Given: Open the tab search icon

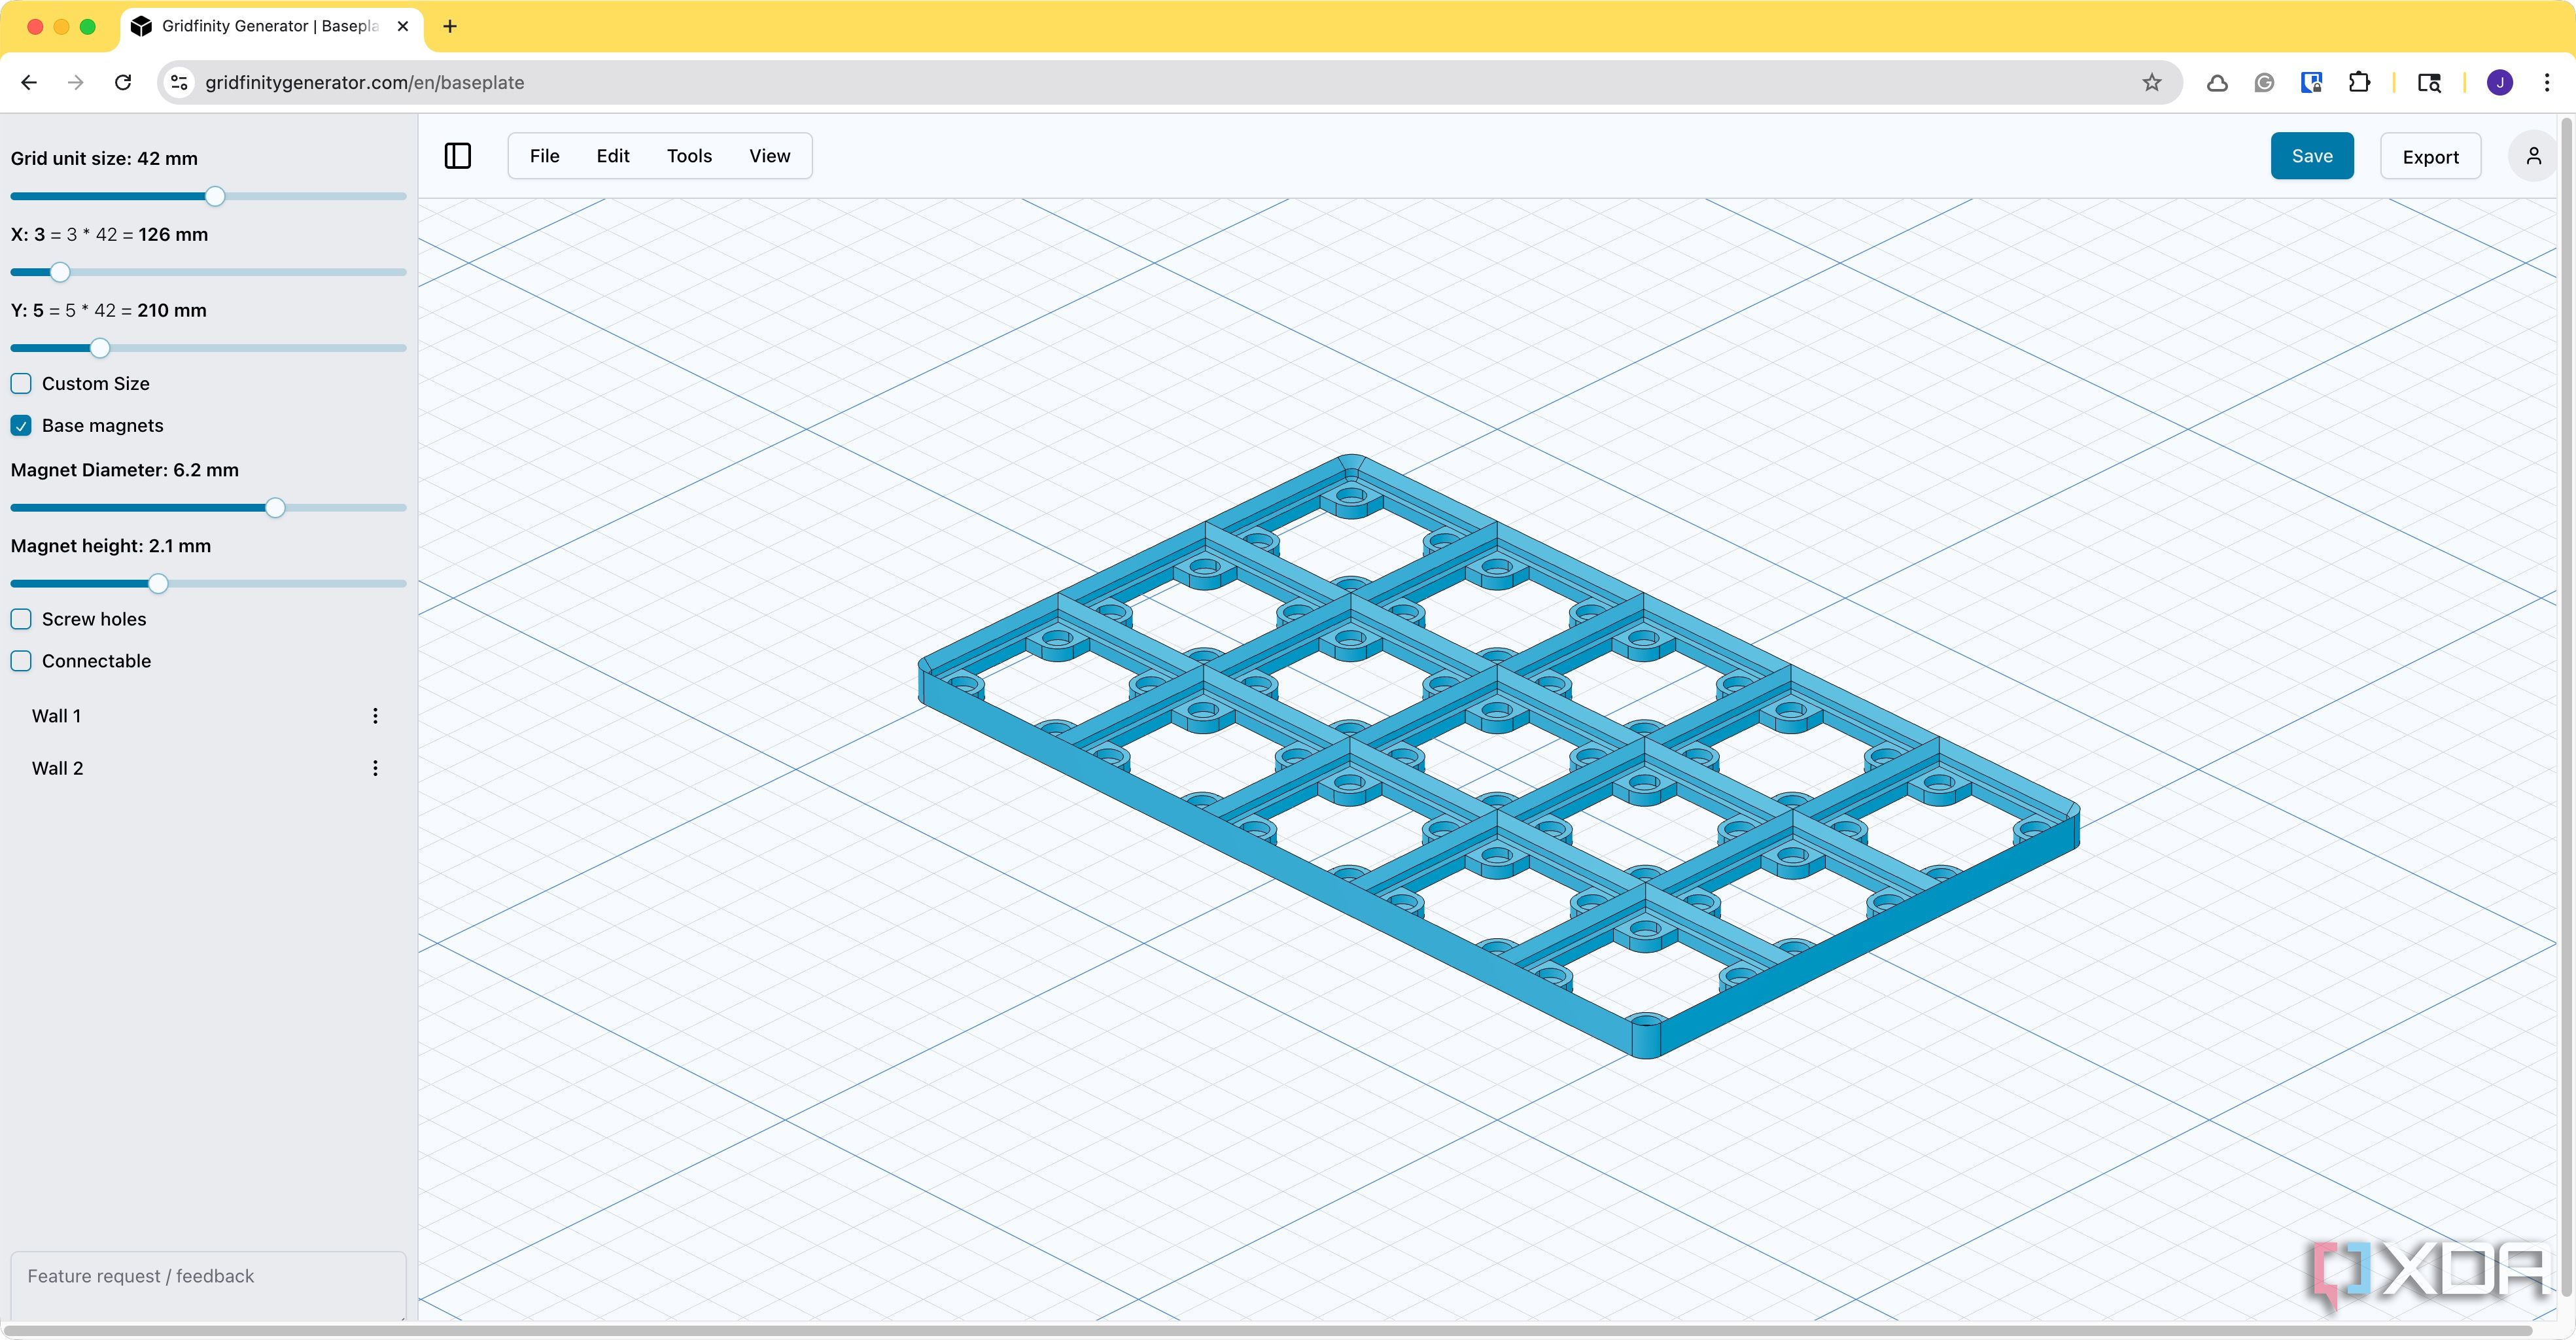Looking at the screenshot, I should [2429, 82].
